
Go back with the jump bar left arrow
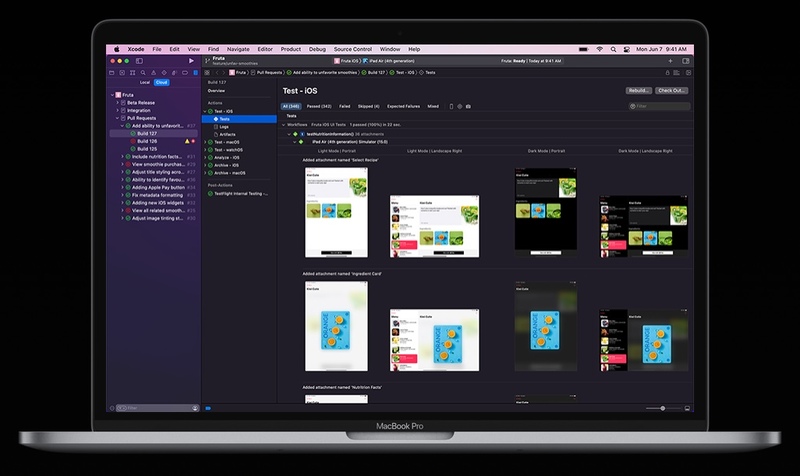(217, 72)
